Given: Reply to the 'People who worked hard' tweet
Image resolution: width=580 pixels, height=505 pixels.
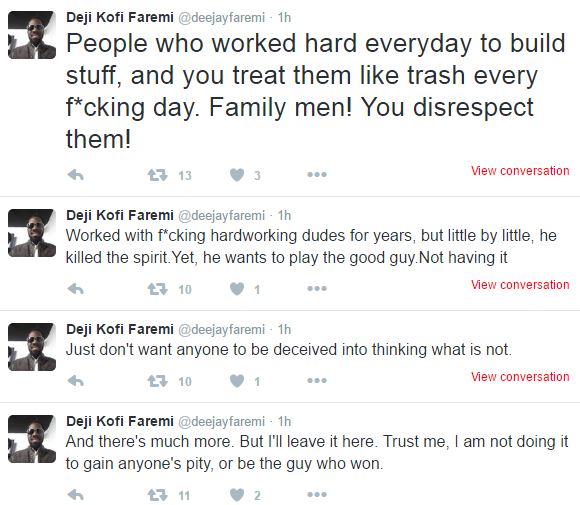Looking at the screenshot, I should coord(76,175).
